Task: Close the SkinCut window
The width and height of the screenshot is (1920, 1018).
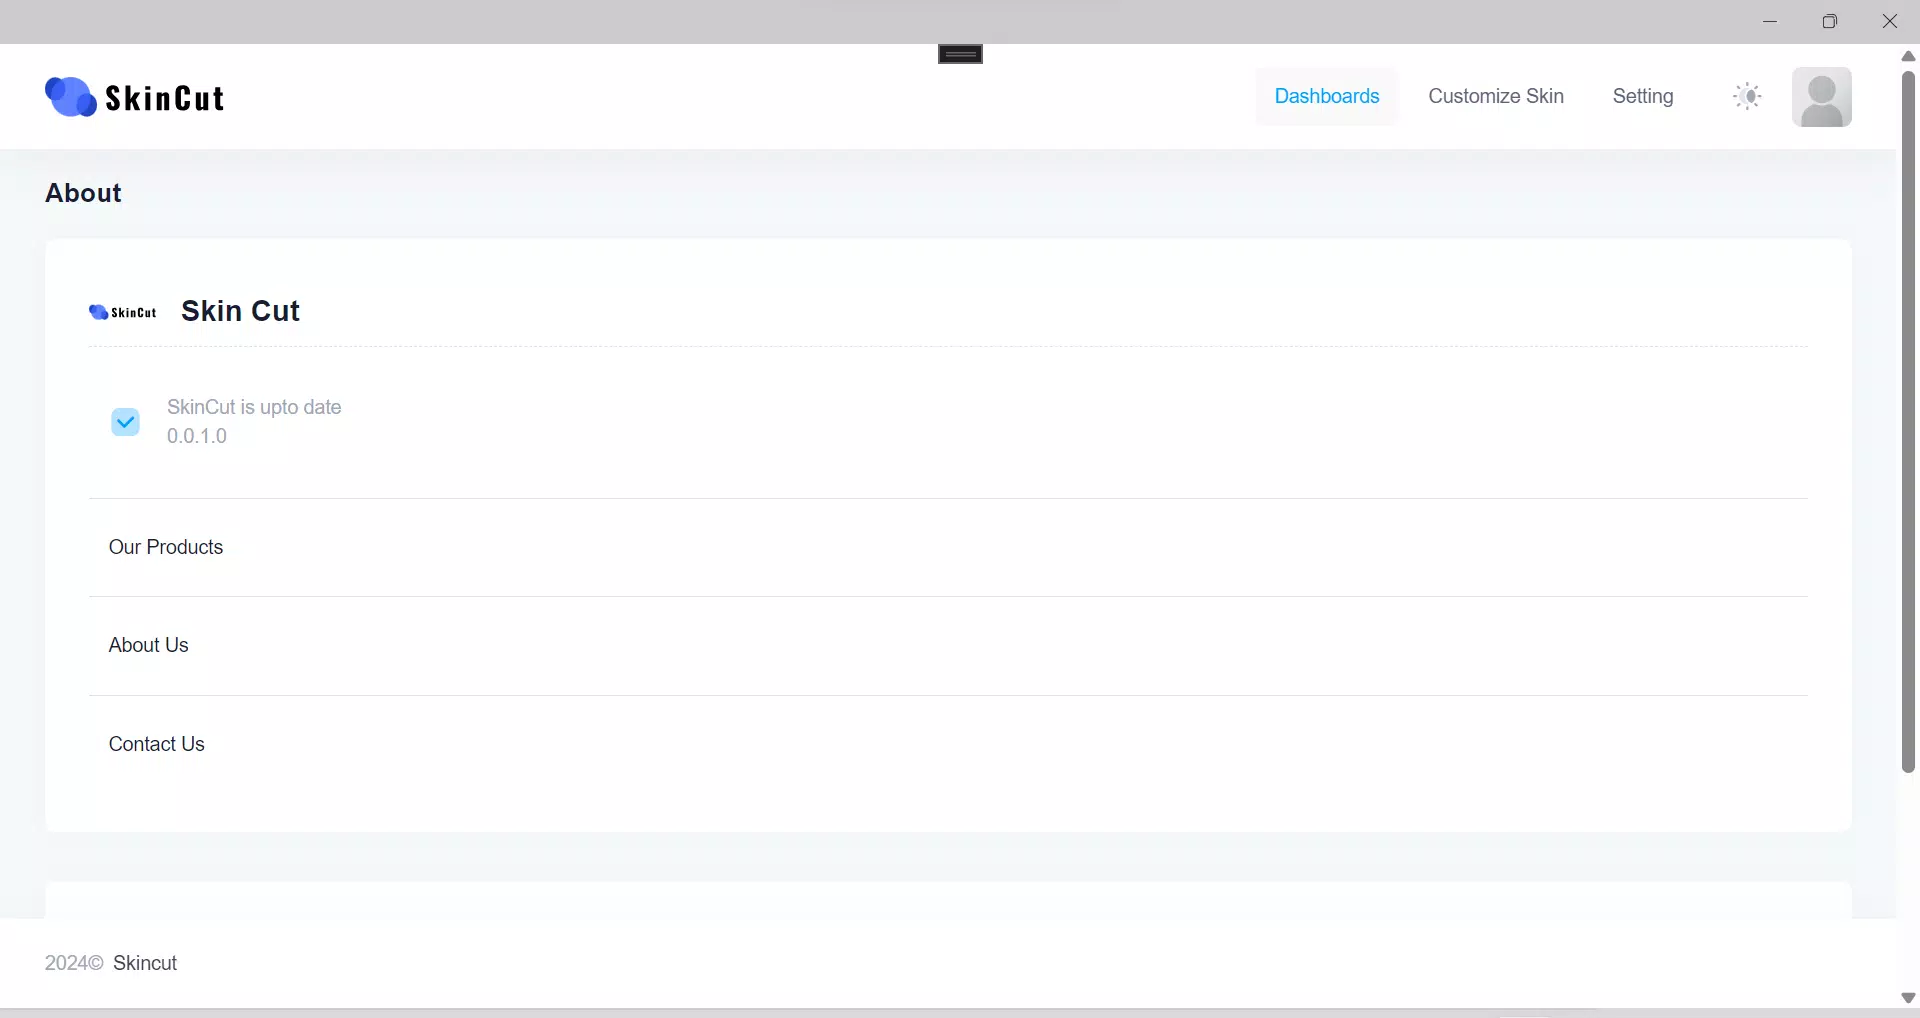Action: click(1890, 21)
